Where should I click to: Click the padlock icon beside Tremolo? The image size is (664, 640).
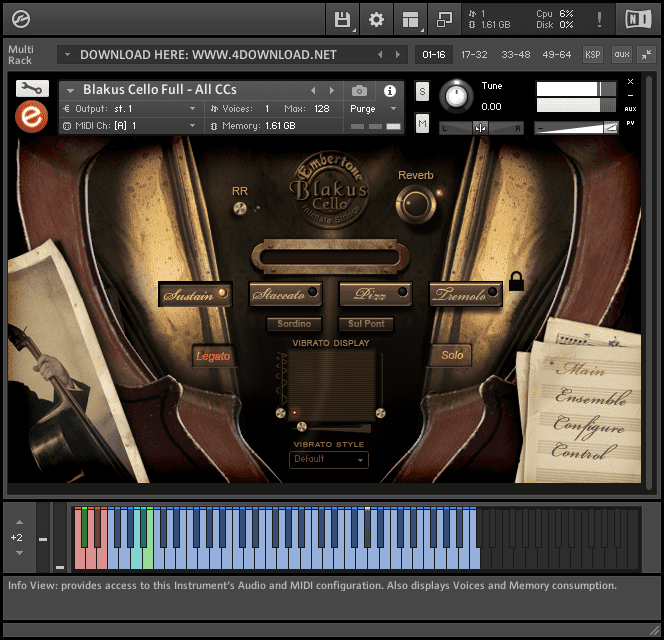[516, 281]
